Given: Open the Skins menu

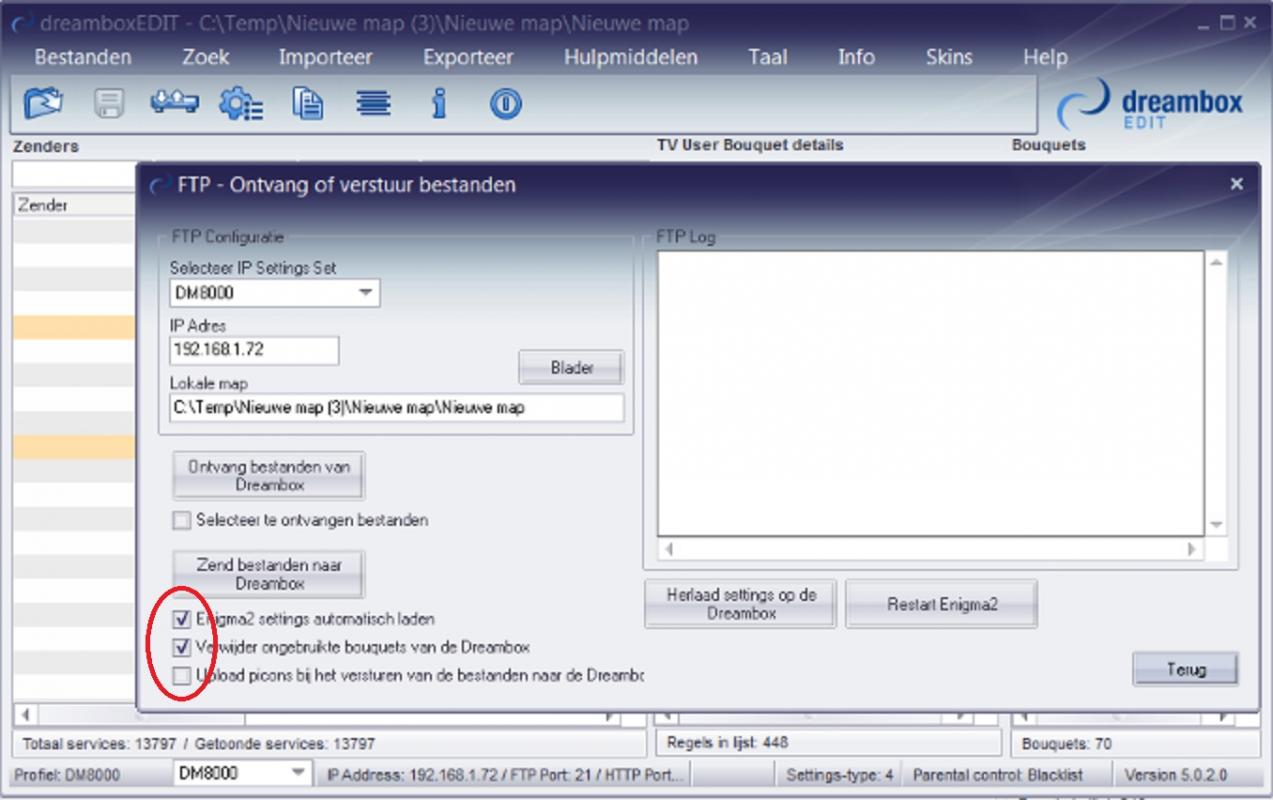Looking at the screenshot, I should point(949,57).
